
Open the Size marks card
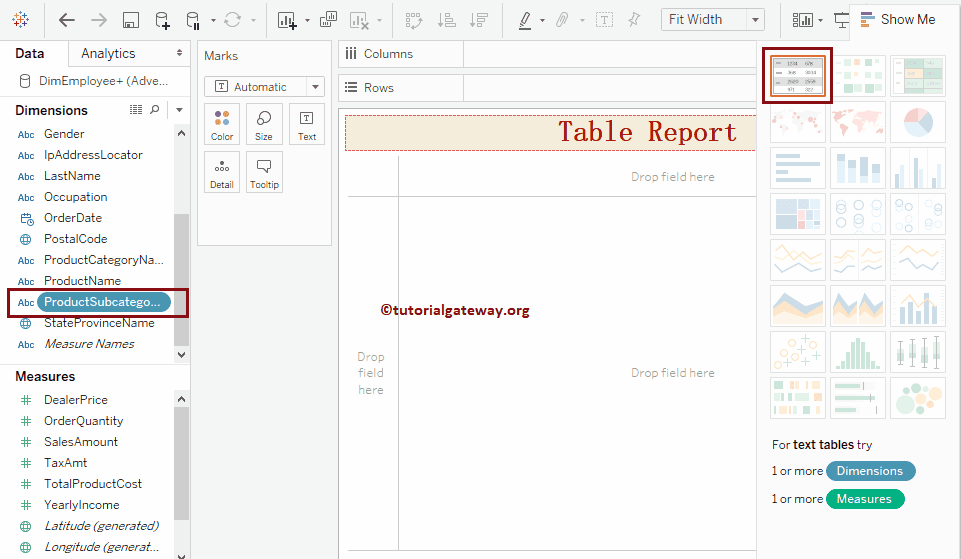pyautogui.click(x=264, y=125)
